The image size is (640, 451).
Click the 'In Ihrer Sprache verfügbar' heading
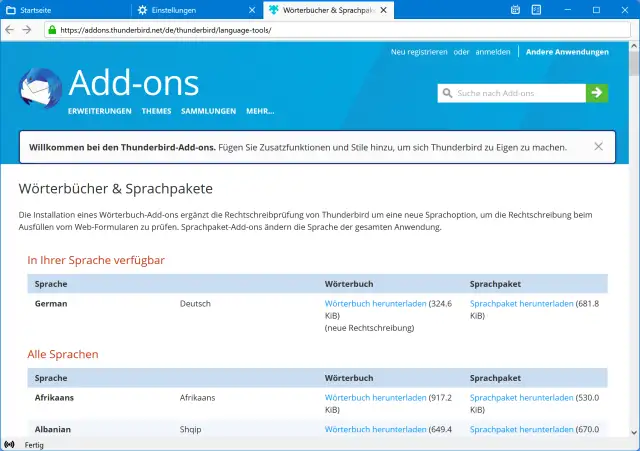96,260
